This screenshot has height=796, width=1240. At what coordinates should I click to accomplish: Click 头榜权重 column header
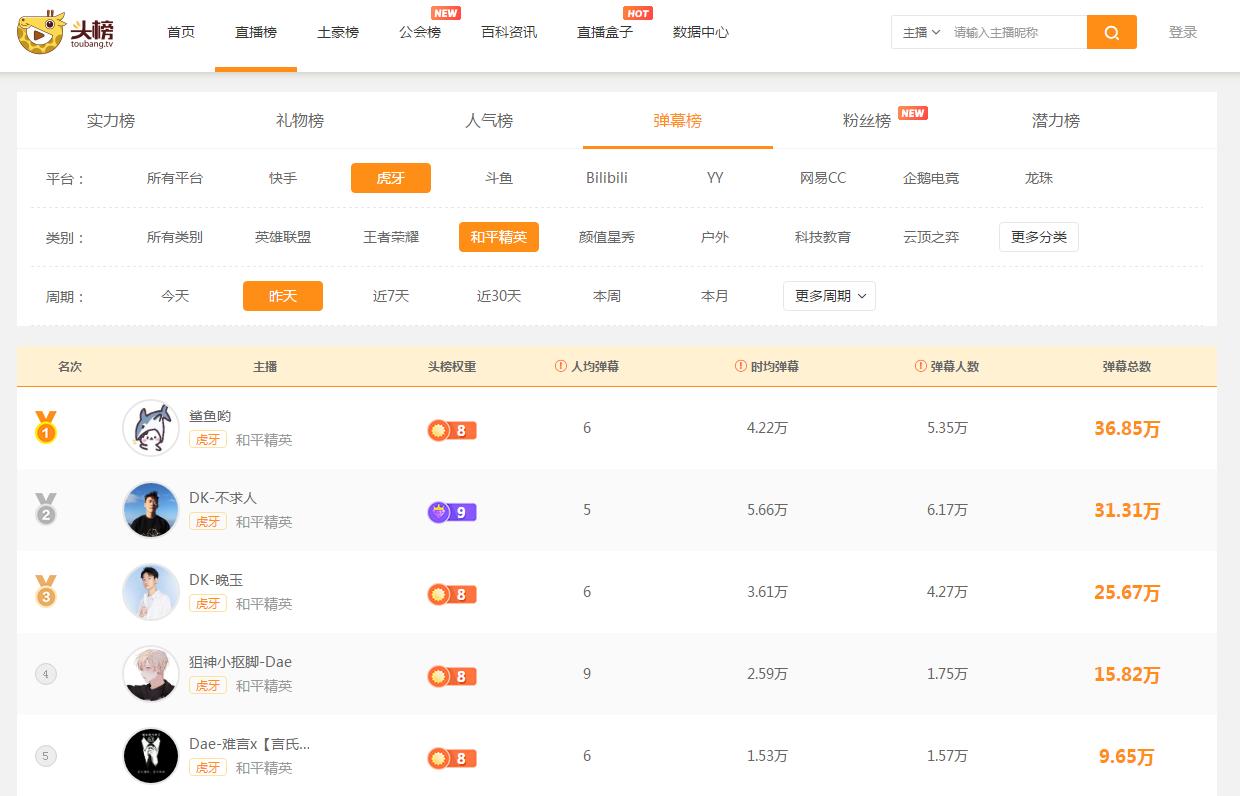(x=452, y=367)
